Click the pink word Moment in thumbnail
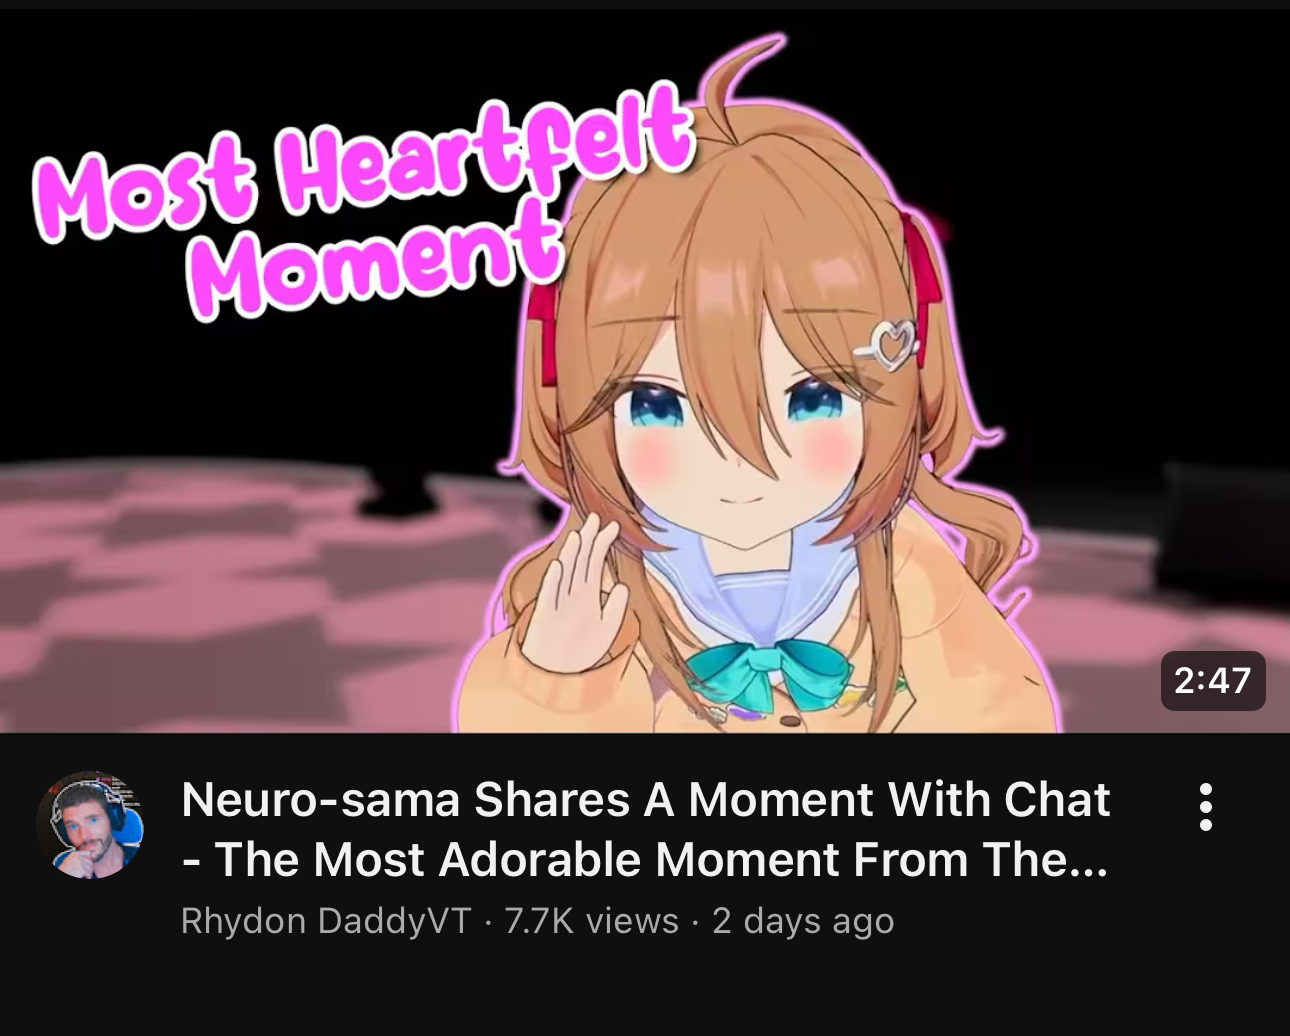This screenshot has height=1036, width=1290. (x=377, y=258)
